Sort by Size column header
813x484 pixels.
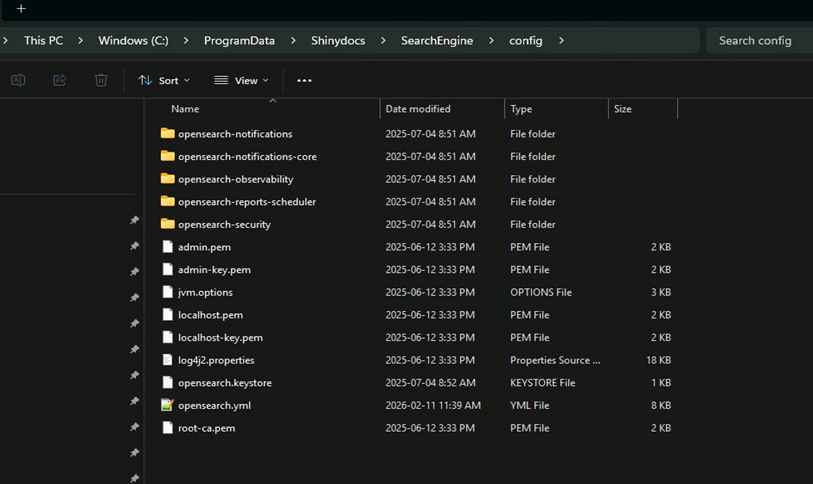623,109
